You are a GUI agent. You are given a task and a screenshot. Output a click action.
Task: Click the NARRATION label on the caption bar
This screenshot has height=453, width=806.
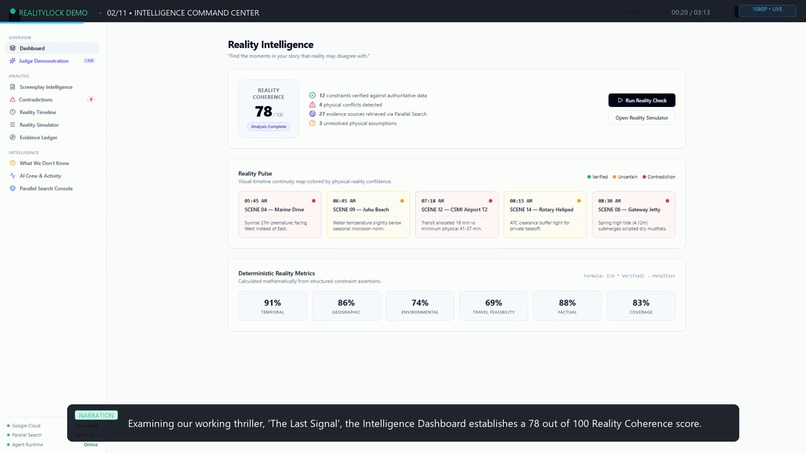tap(96, 415)
